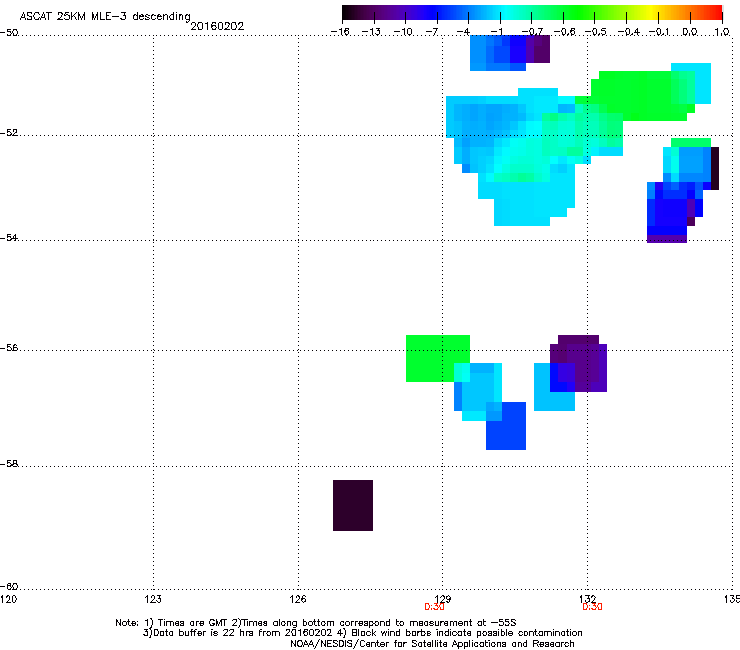Click the -16 label on the color scale
The width and height of the screenshot is (740, 650).
(x=340, y=32)
